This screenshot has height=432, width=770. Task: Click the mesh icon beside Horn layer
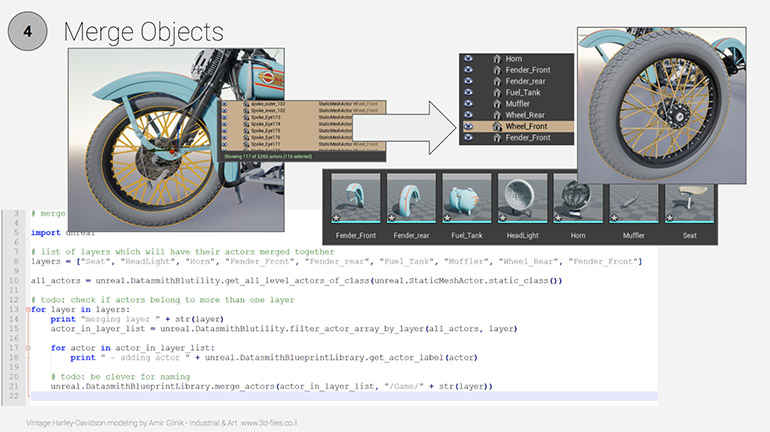[496, 59]
